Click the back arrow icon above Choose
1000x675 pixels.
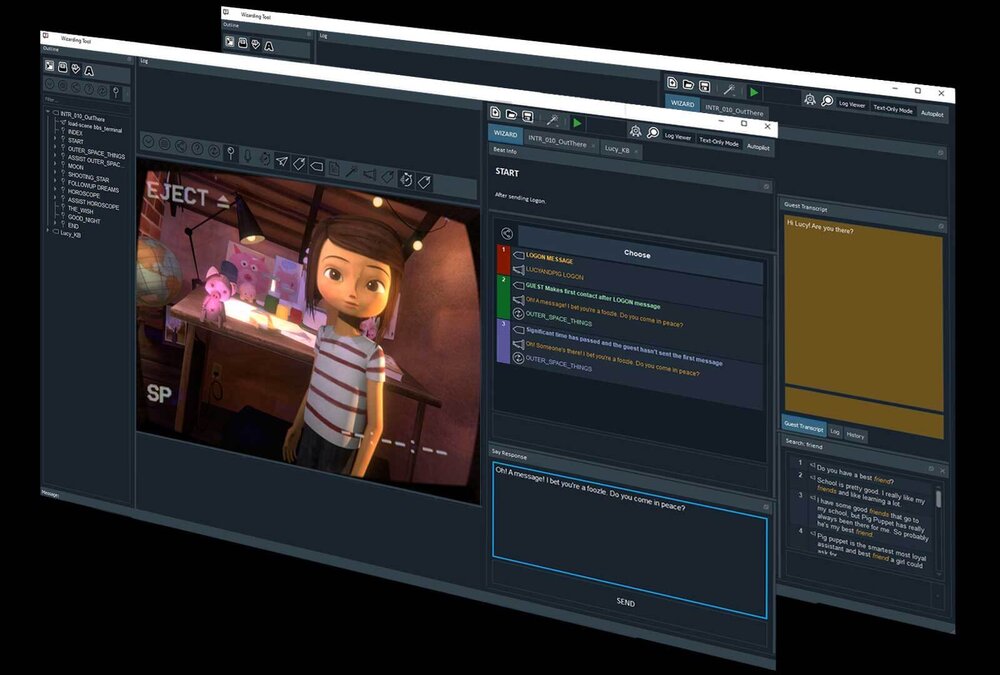click(x=507, y=233)
